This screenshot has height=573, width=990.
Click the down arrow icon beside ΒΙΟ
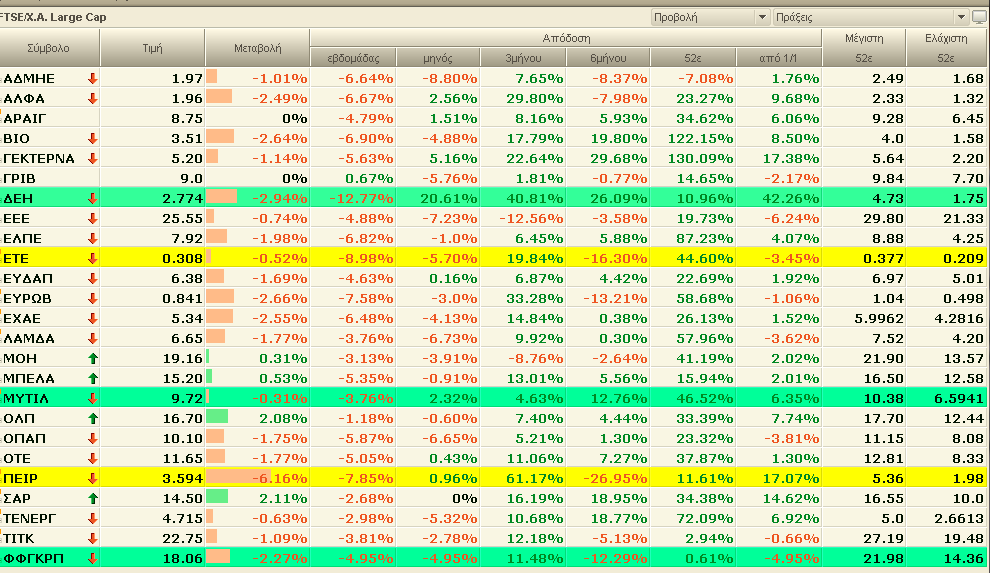tap(93, 138)
